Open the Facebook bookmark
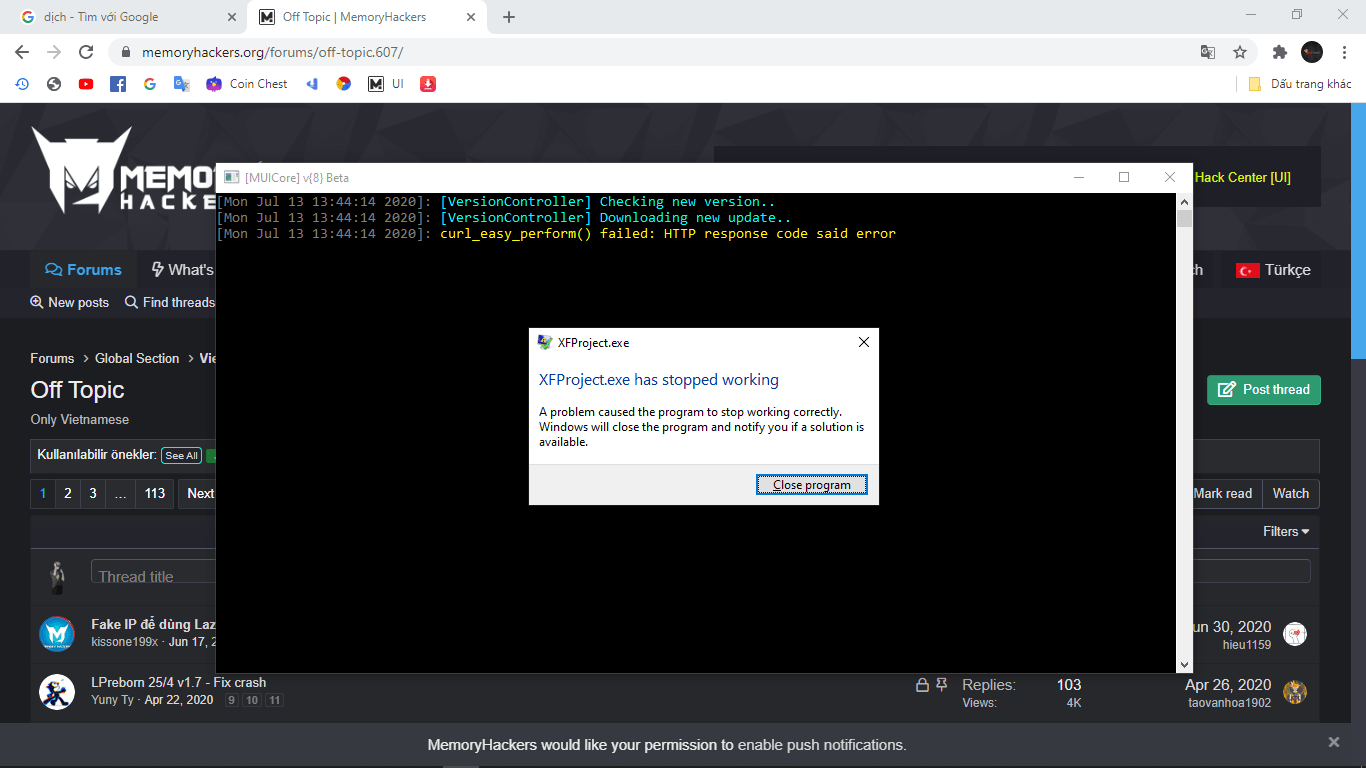1366x768 pixels. [118, 84]
